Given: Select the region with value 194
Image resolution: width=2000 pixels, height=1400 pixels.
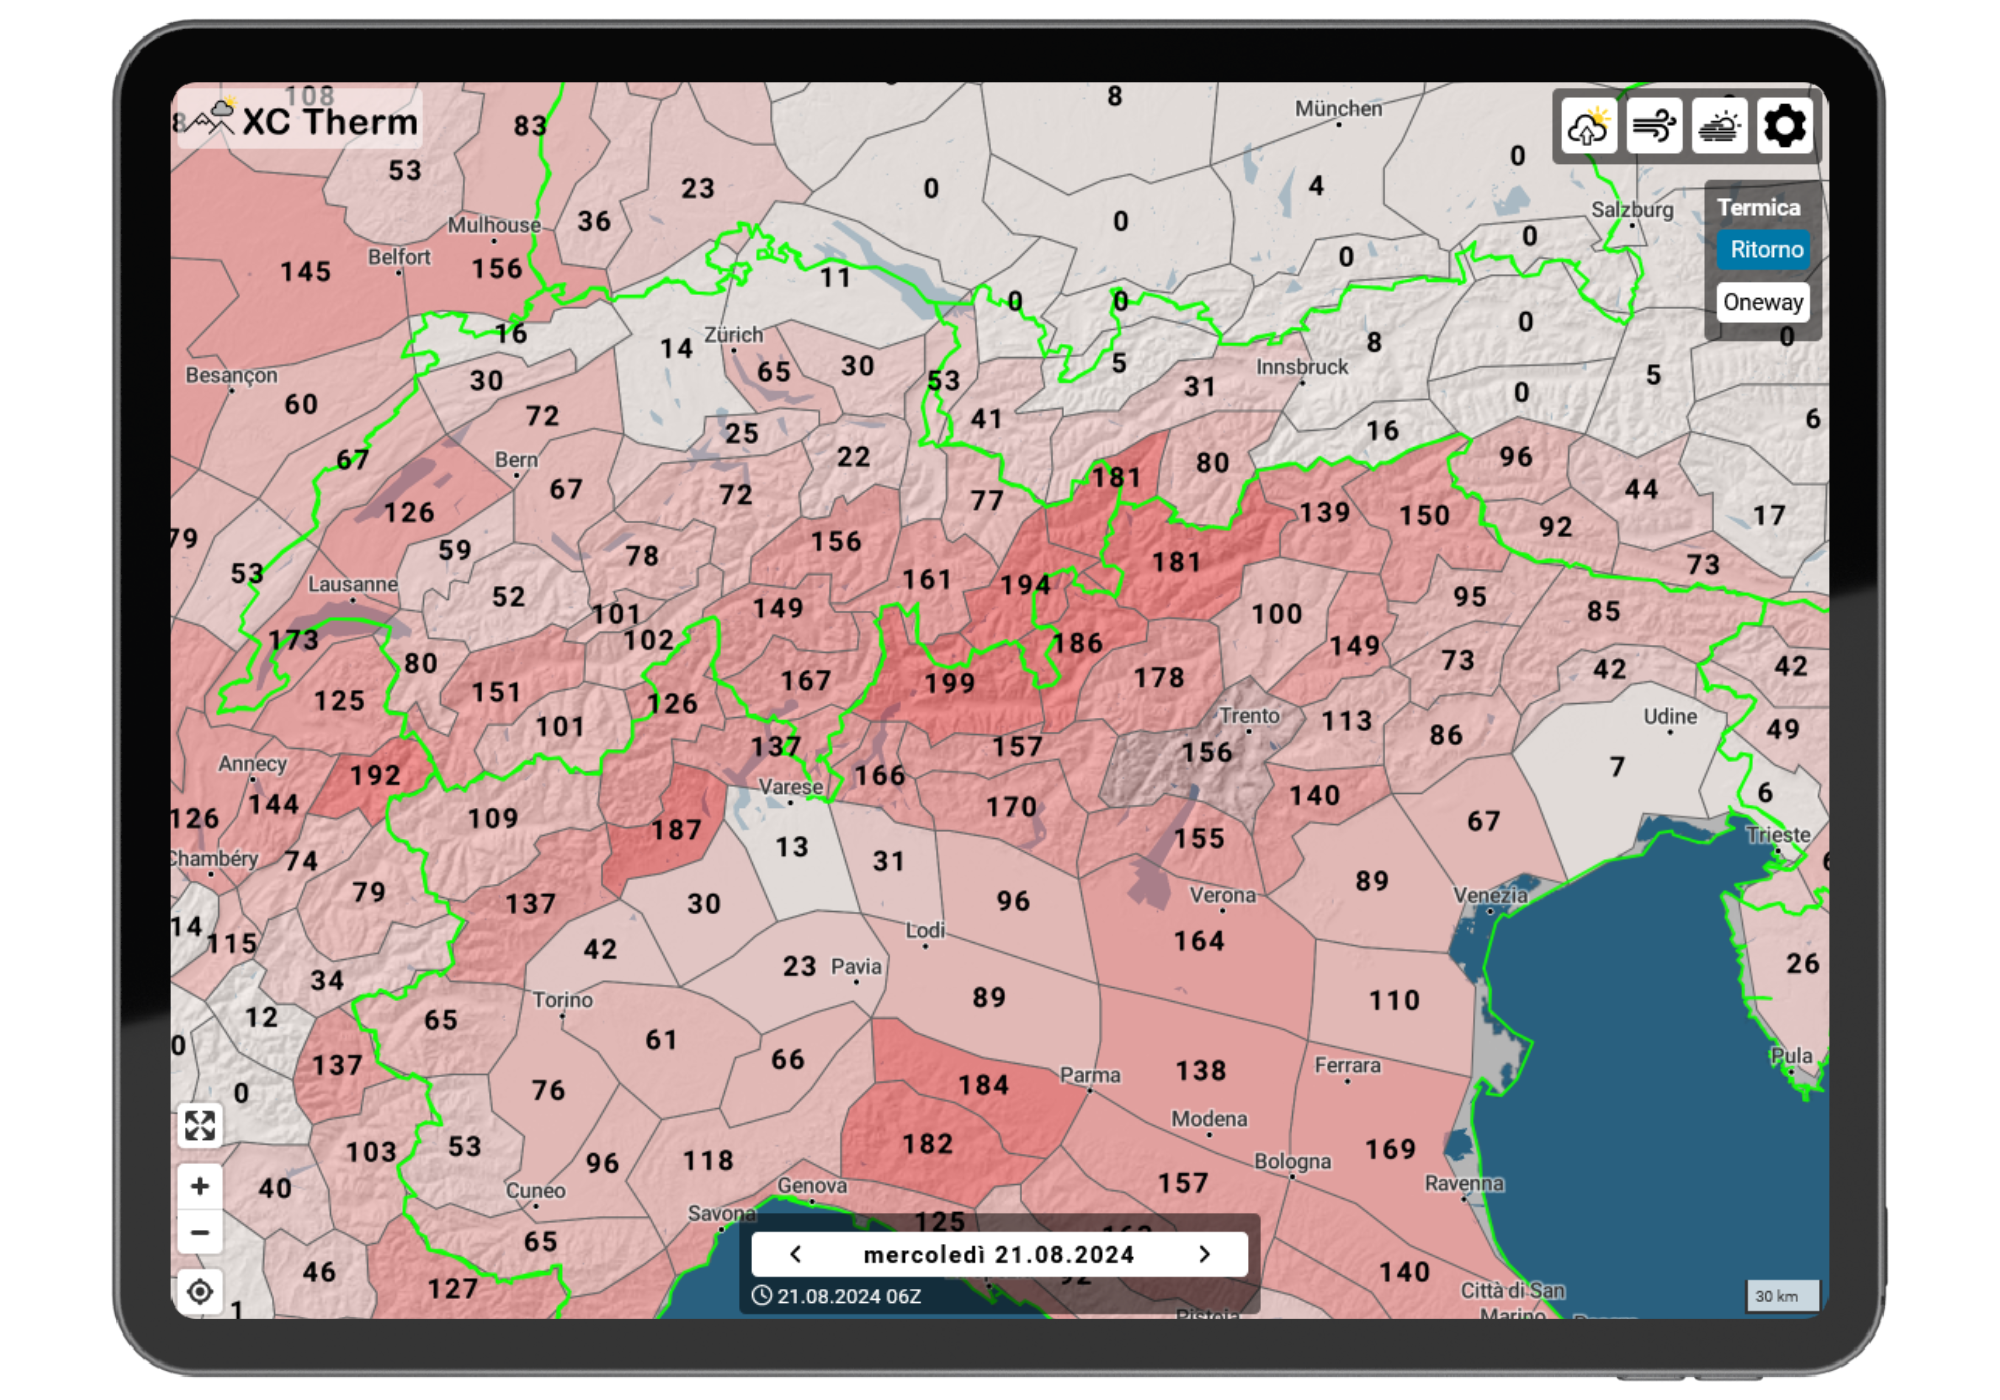Looking at the screenshot, I should (1025, 584).
